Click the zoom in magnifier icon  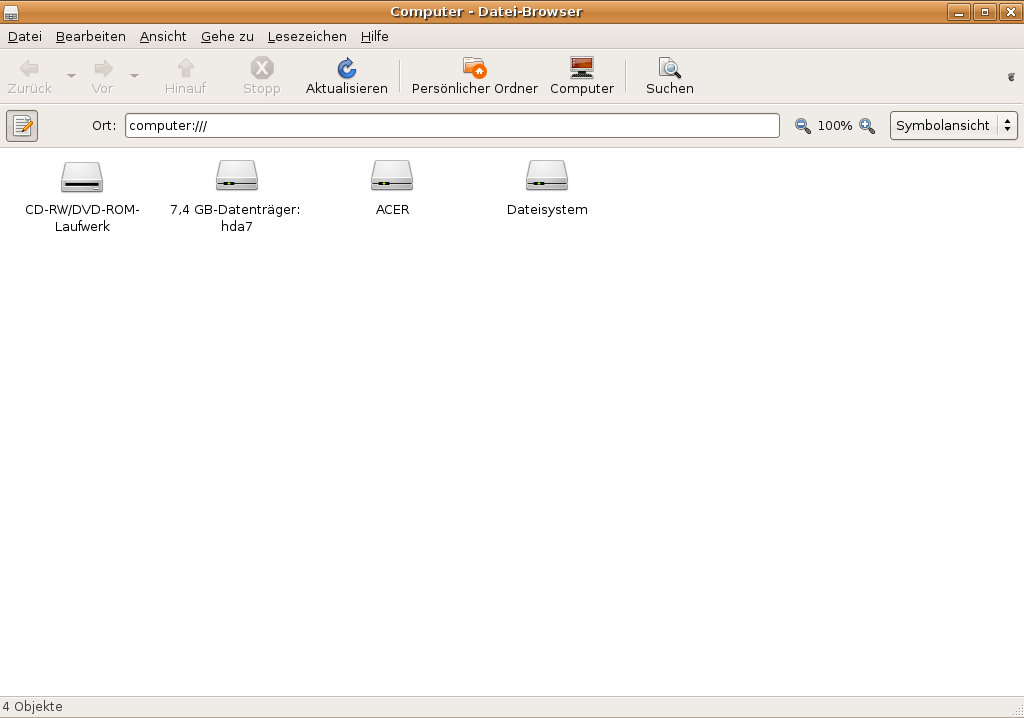click(x=867, y=126)
